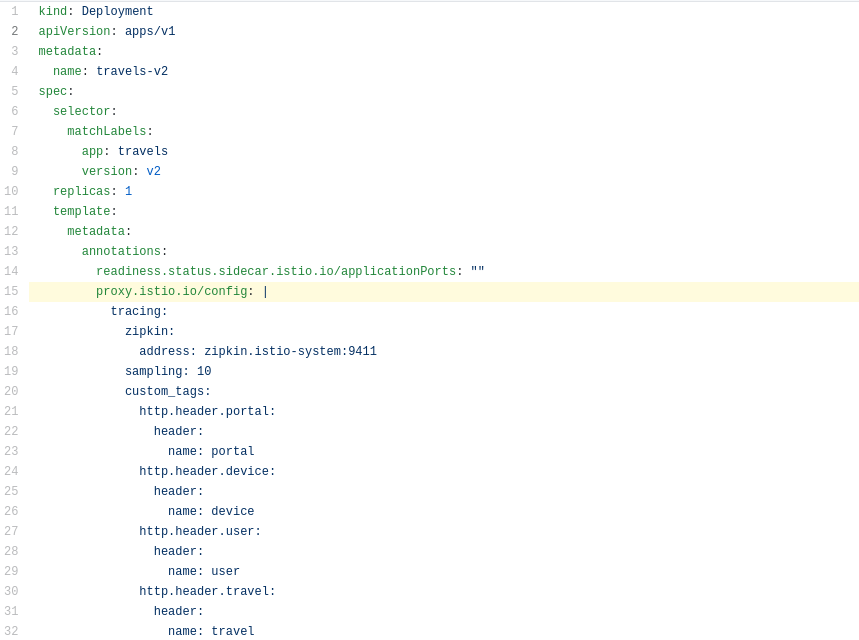The width and height of the screenshot is (859, 640).
Task: Click the Deployment value on line 1
Action: pos(116,11)
